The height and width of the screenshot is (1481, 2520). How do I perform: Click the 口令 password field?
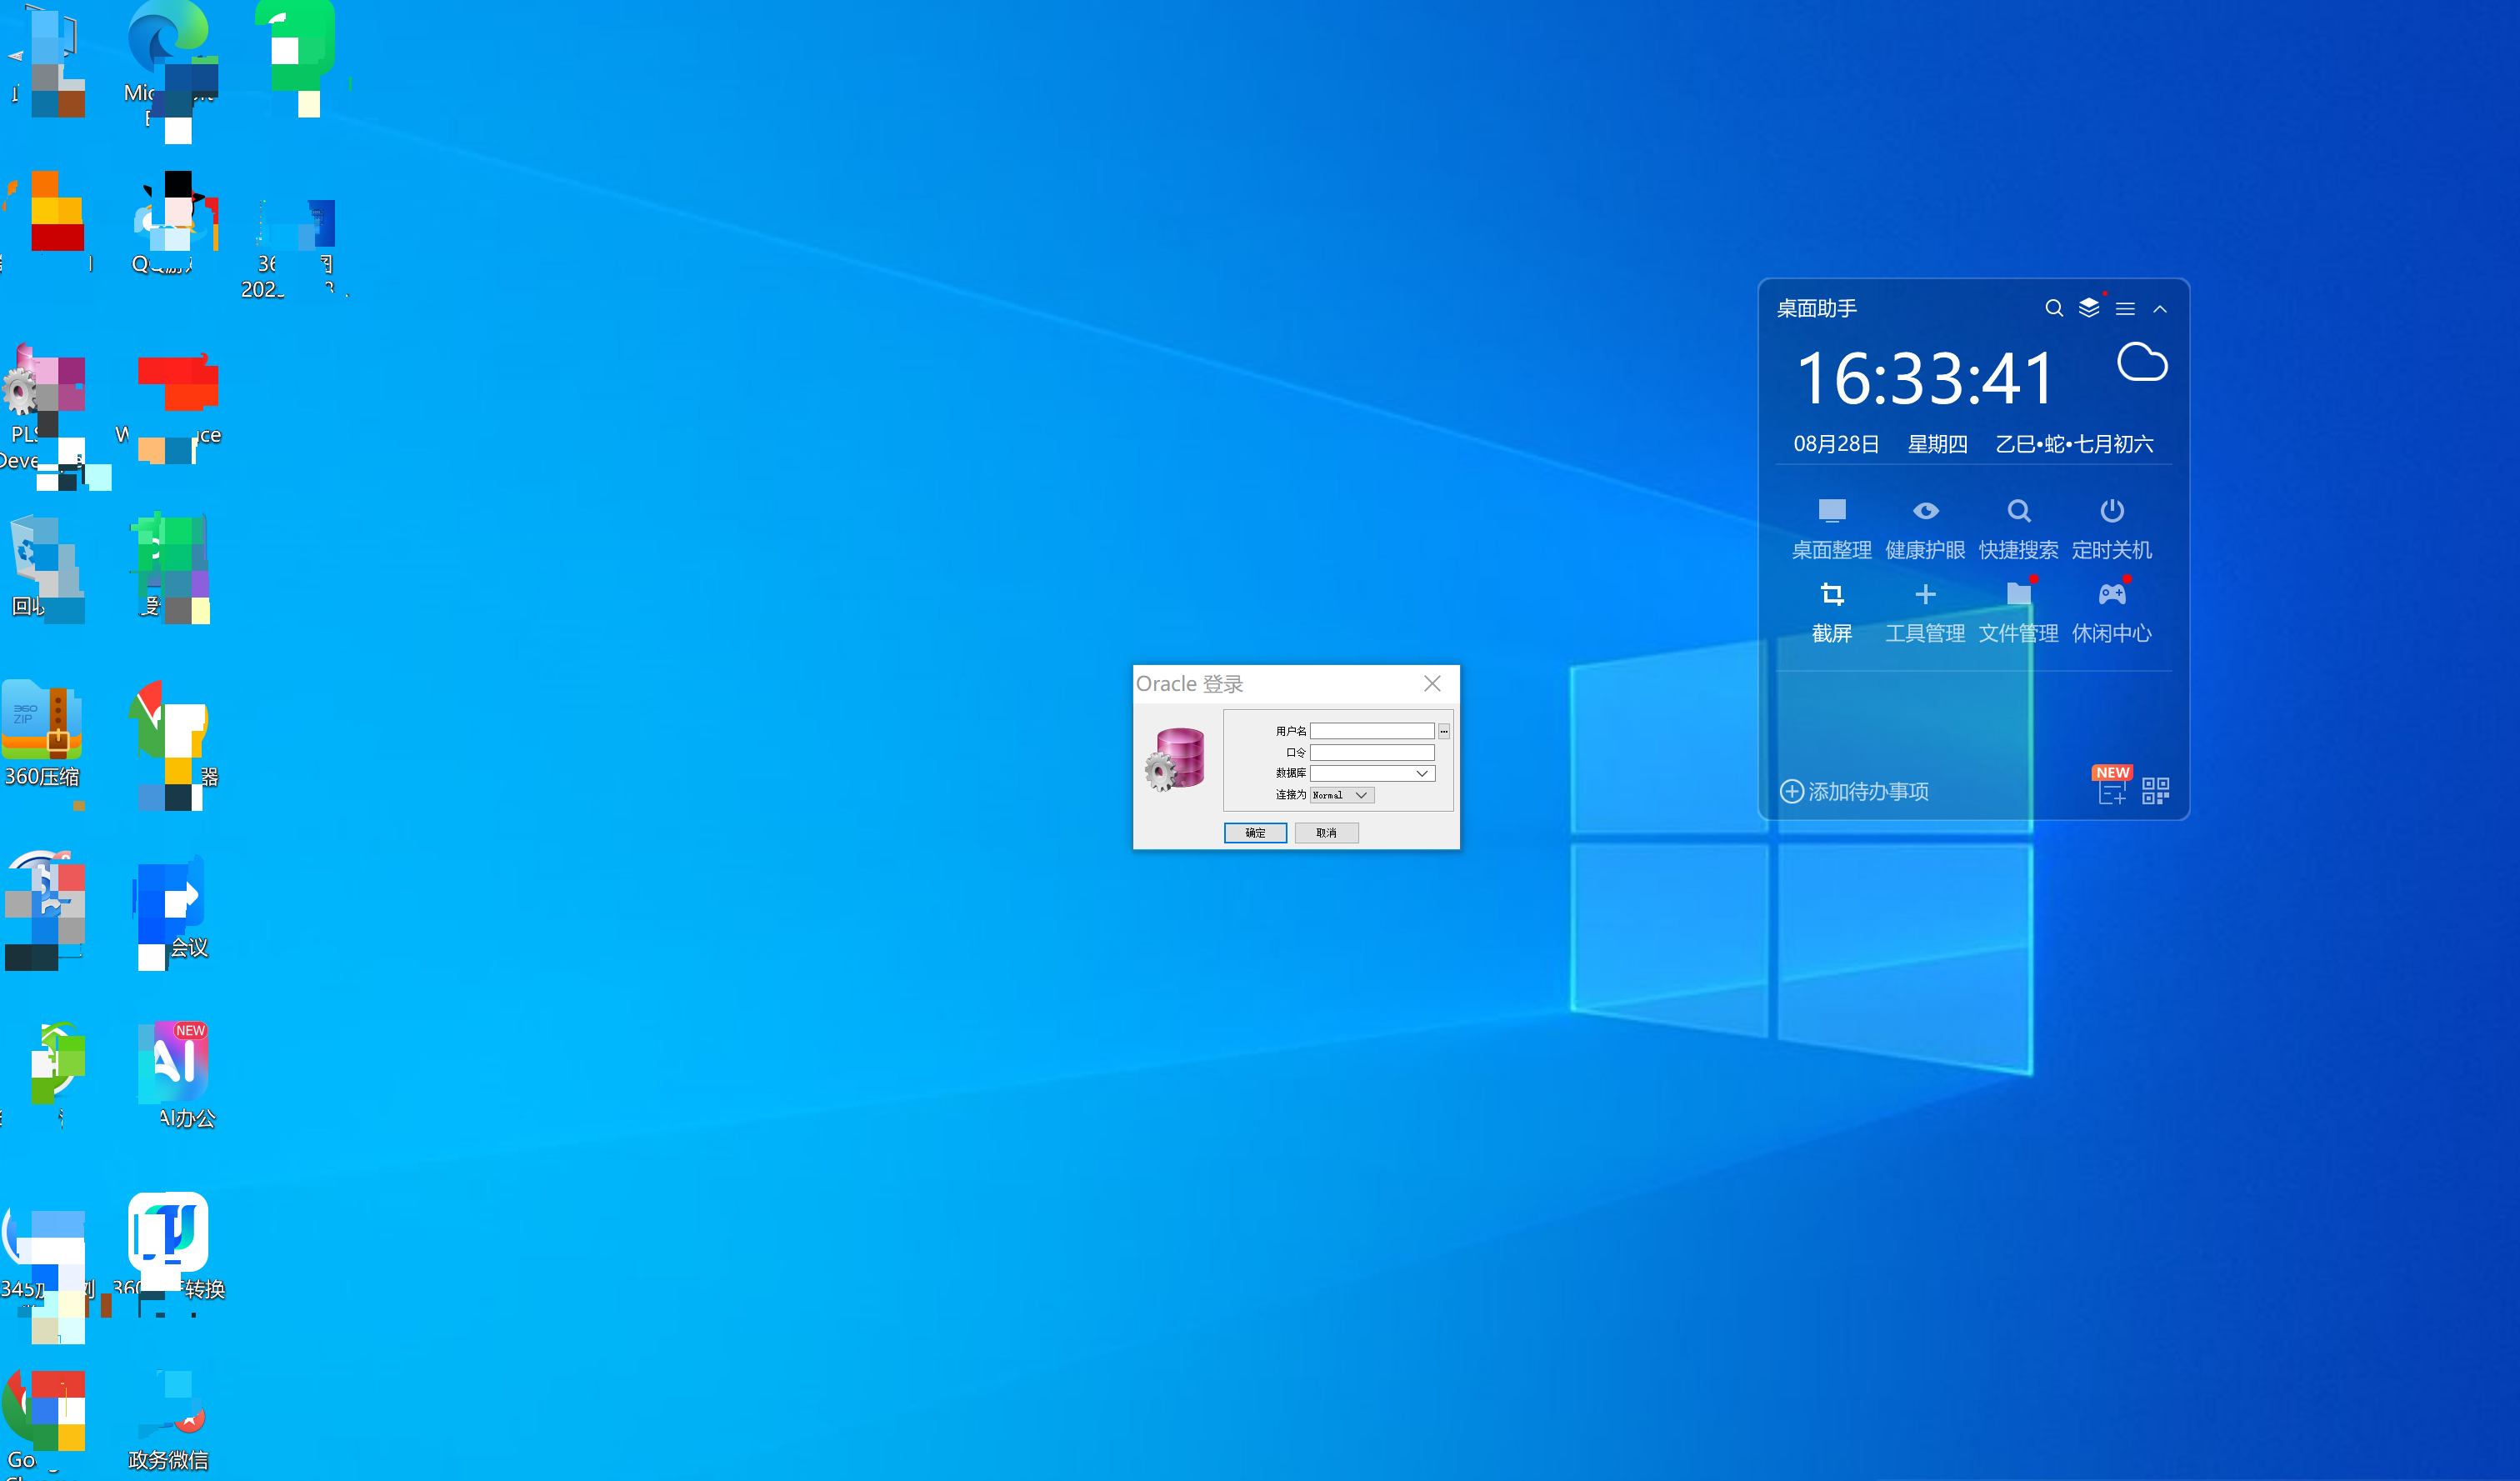1372,752
